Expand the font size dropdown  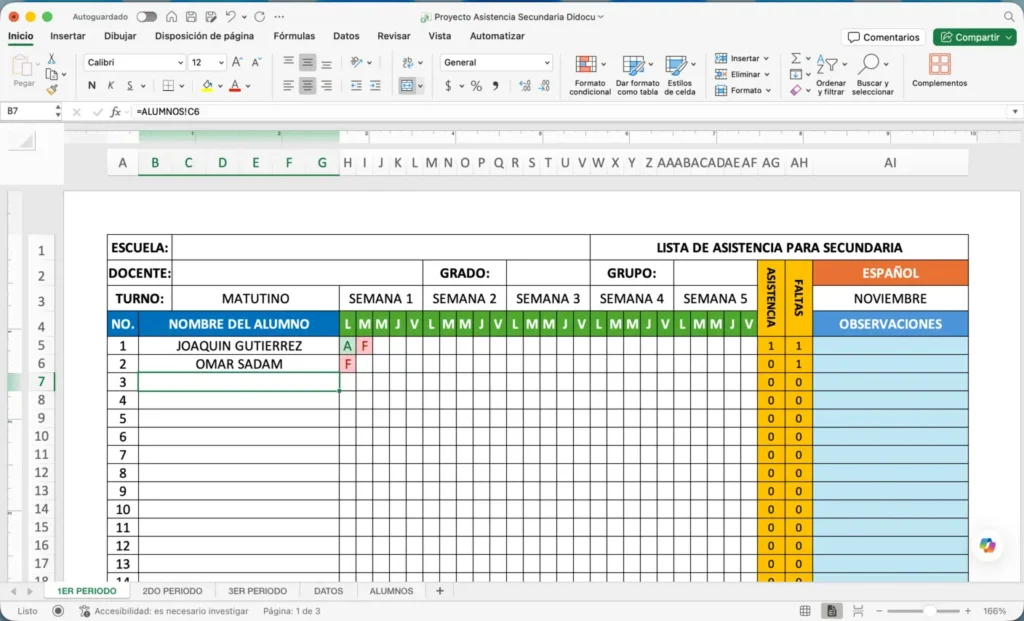click(207, 62)
